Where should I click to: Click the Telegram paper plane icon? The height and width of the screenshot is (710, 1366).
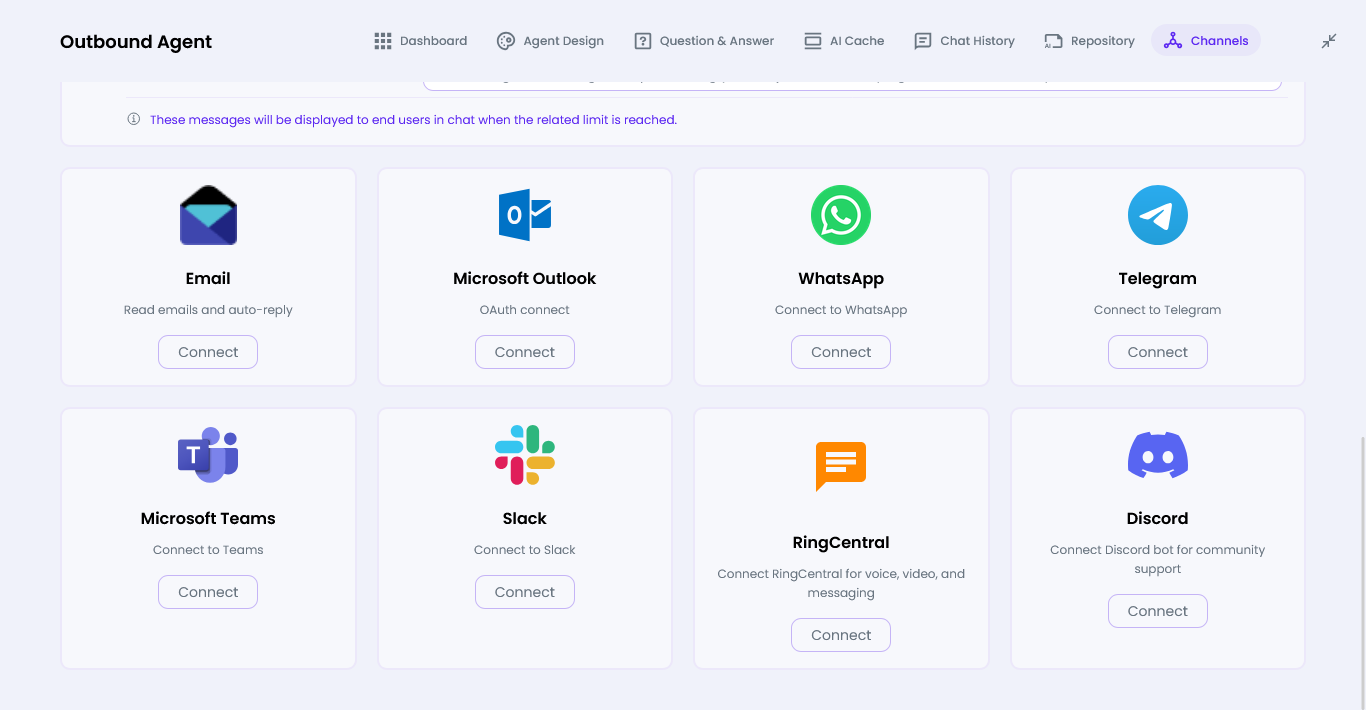pyautogui.click(x=1158, y=215)
